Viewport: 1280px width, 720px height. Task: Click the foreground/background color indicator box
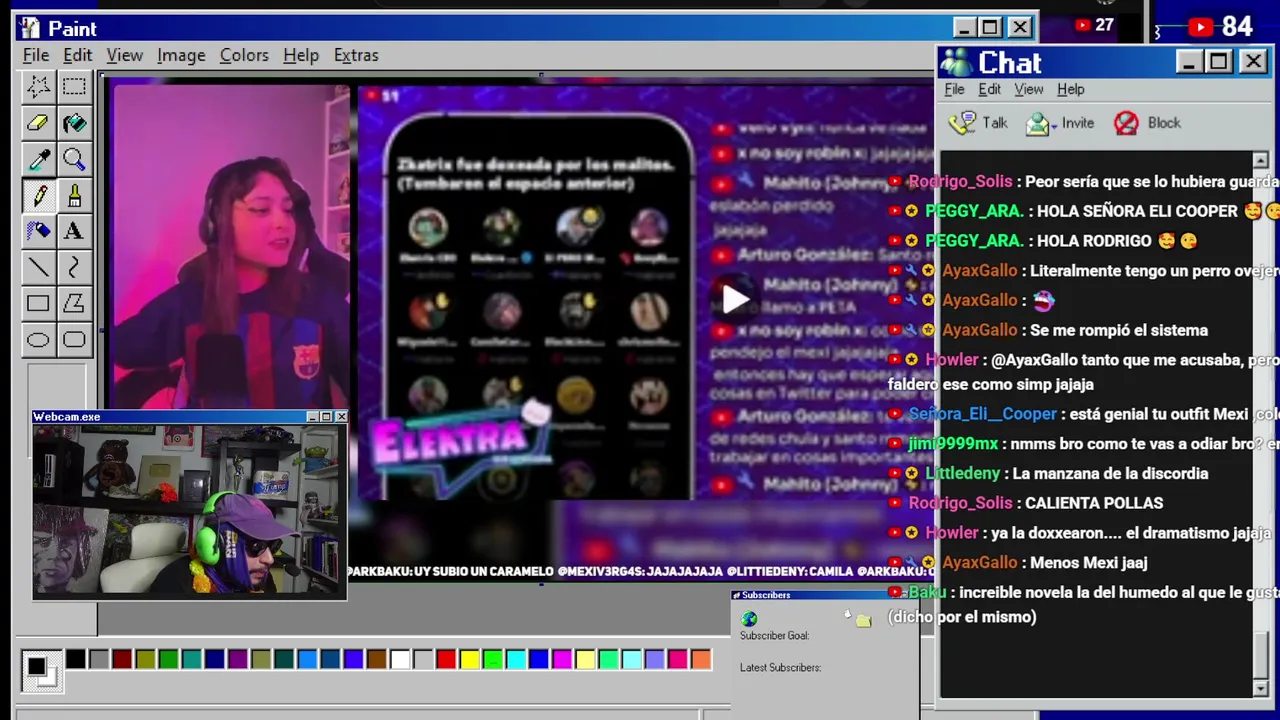coord(41,670)
